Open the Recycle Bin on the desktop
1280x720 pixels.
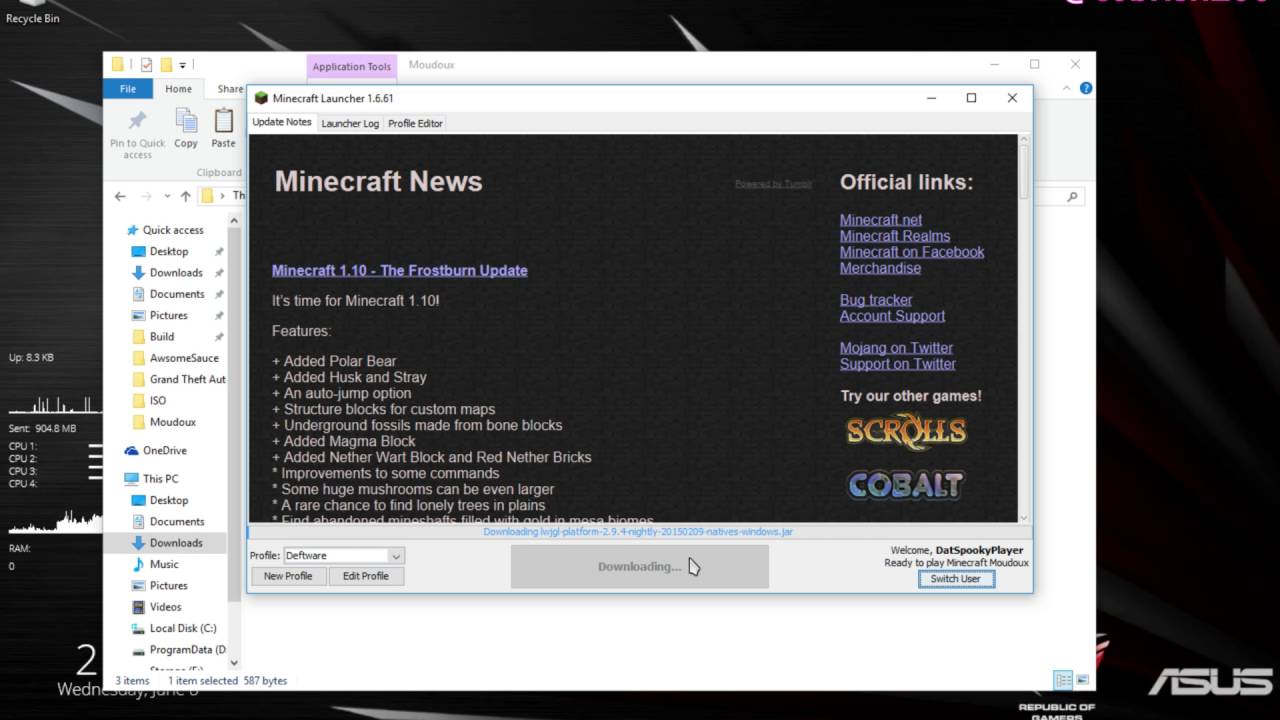click(x=32, y=13)
